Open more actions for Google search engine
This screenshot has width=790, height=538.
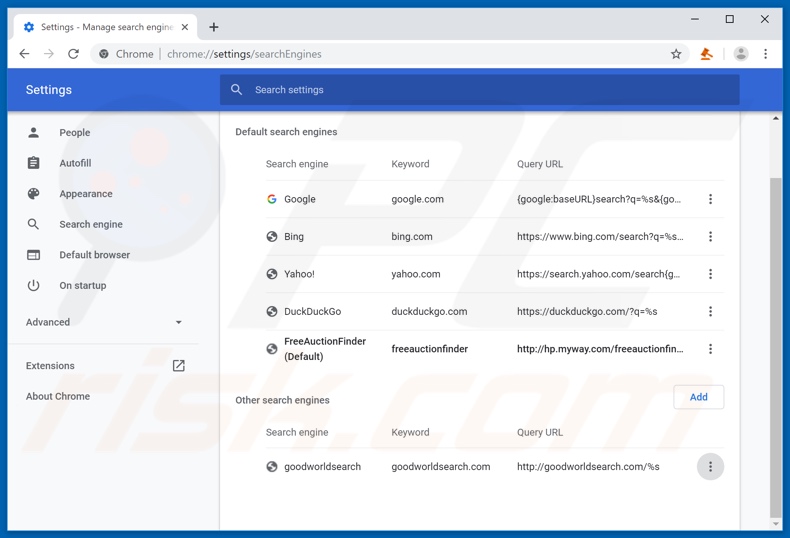click(x=710, y=199)
